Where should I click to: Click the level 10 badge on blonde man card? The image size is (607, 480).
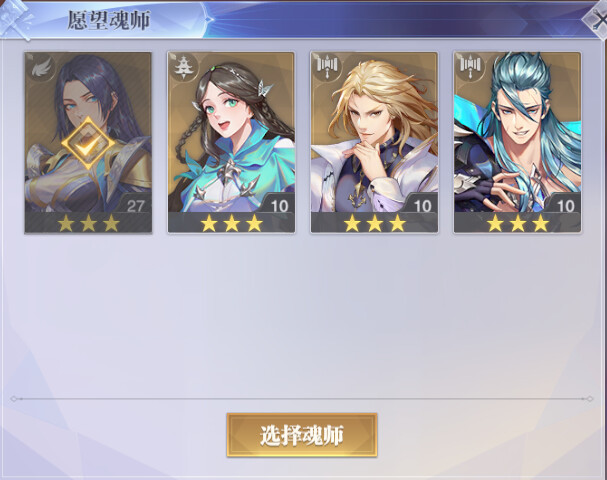(x=422, y=206)
